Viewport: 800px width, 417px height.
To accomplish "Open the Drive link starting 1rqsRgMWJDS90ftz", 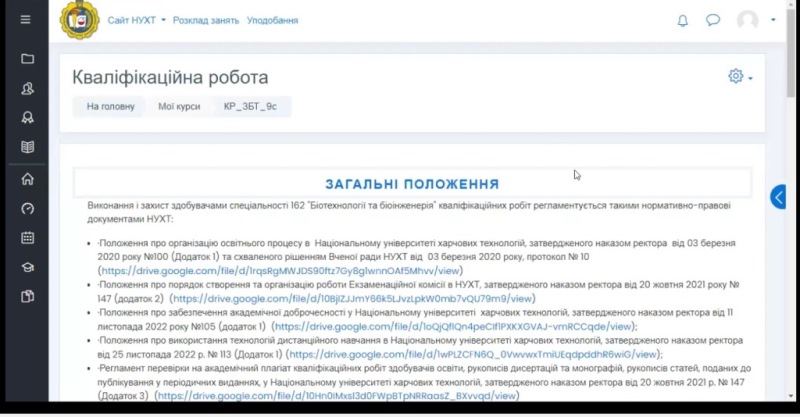I will [x=280, y=271].
